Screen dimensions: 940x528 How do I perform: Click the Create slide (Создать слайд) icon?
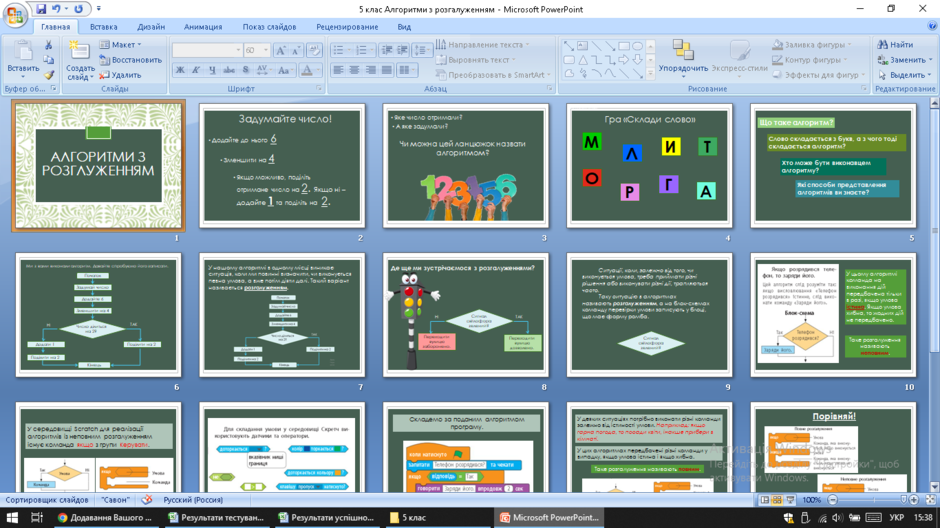pyautogui.click(x=79, y=52)
